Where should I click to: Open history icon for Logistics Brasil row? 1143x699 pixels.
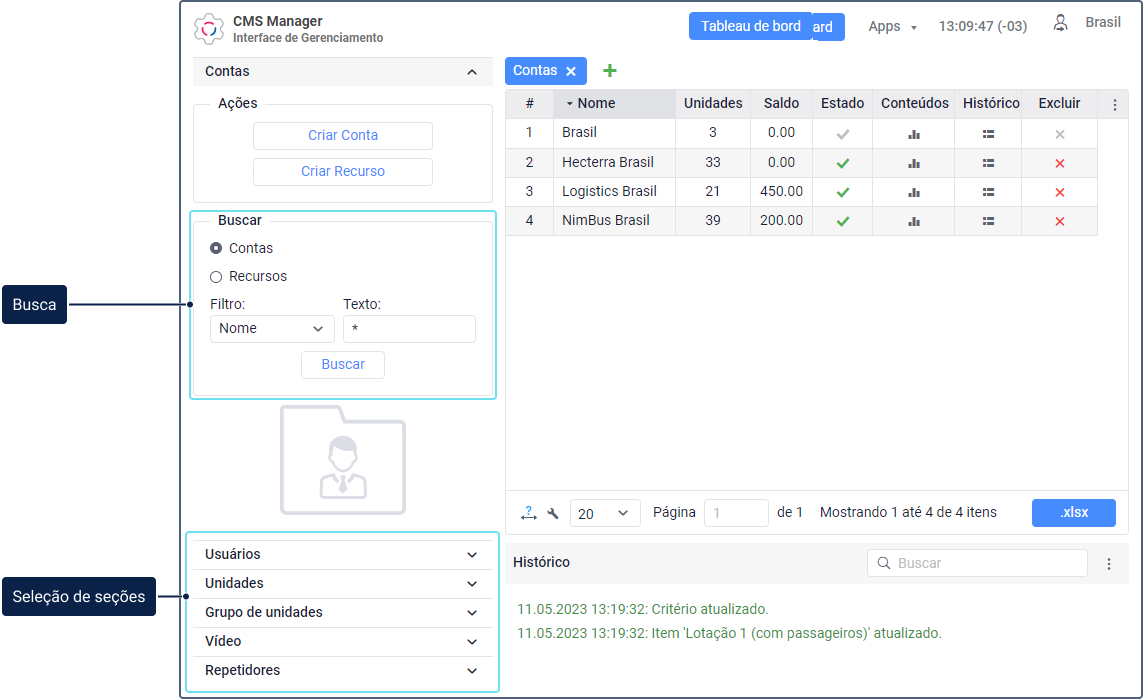pyautogui.click(x=988, y=192)
